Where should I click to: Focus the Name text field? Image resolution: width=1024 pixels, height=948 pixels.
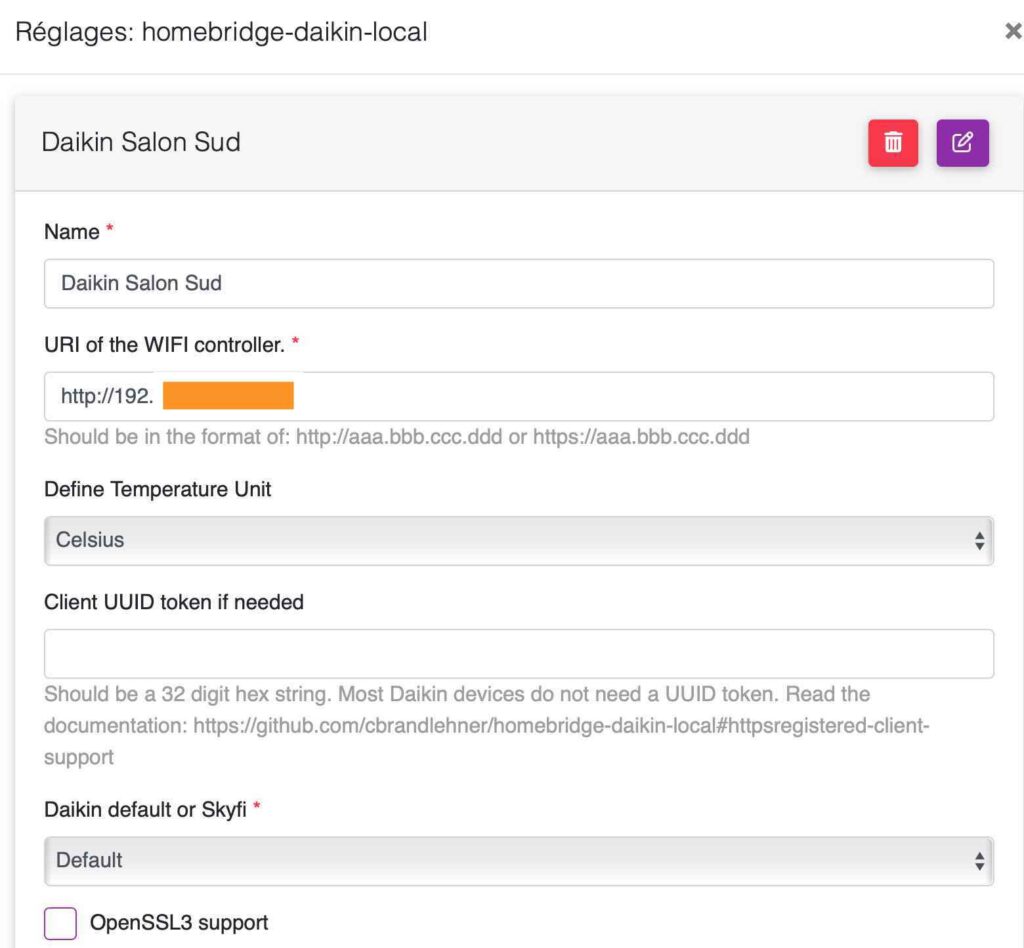pyautogui.click(x=519, y=283)
